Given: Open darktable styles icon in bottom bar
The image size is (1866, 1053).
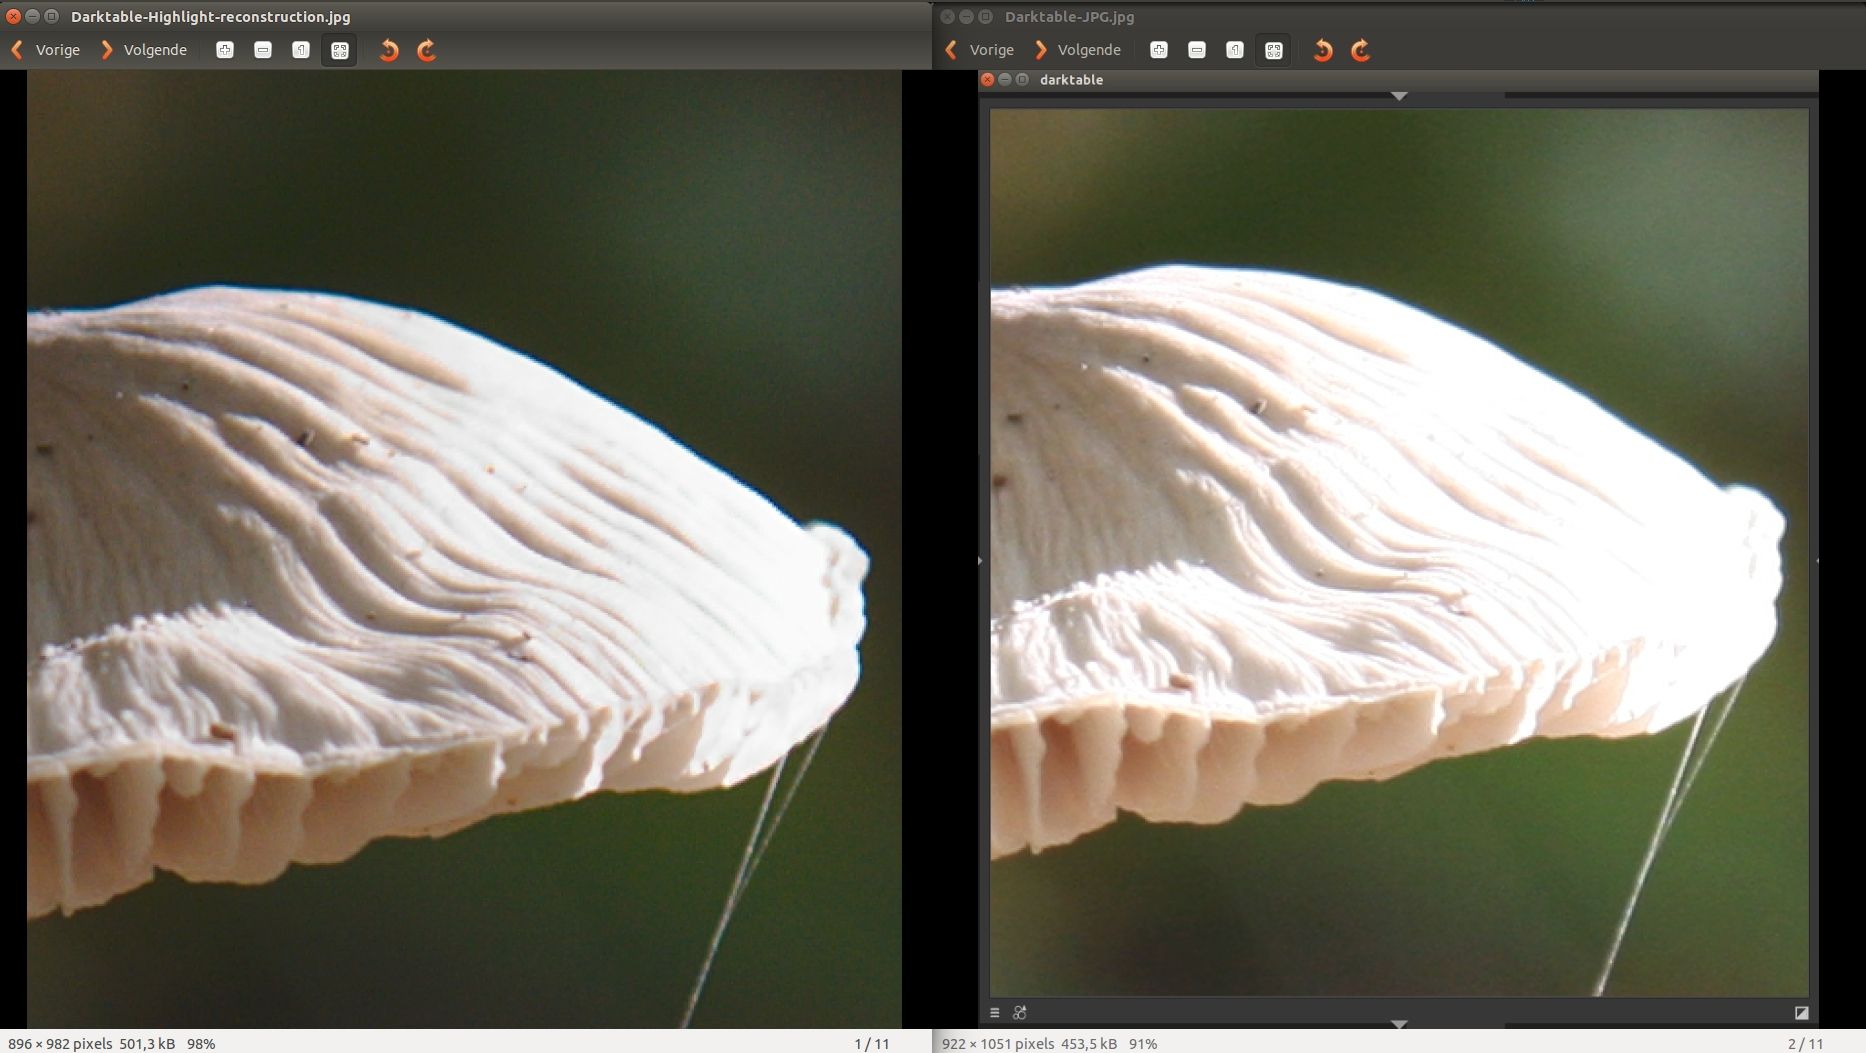Looking at the screenshot, I should (1020, 1013).
